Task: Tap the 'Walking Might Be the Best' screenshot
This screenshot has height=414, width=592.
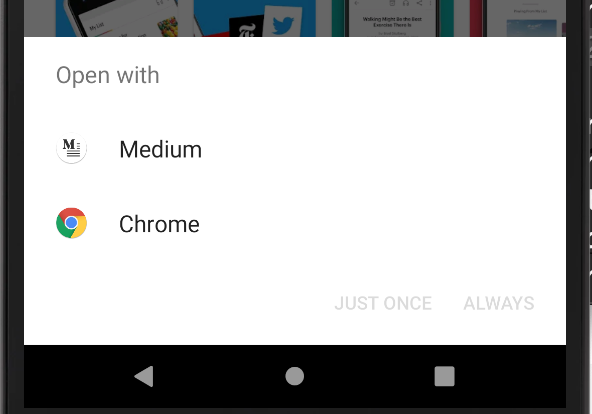Action: [392, 18]
